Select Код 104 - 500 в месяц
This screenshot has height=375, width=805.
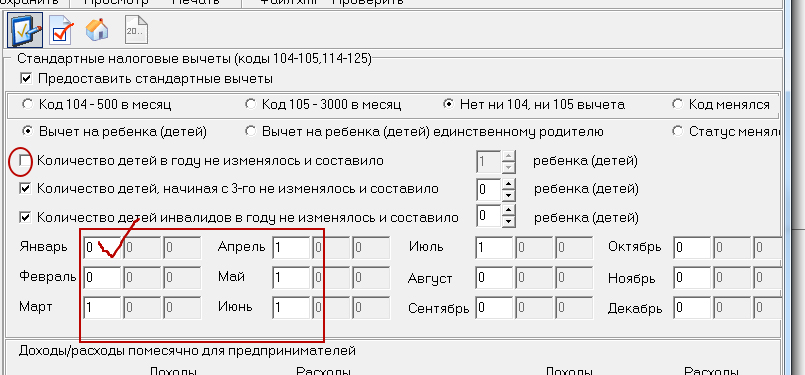(27, 104)
